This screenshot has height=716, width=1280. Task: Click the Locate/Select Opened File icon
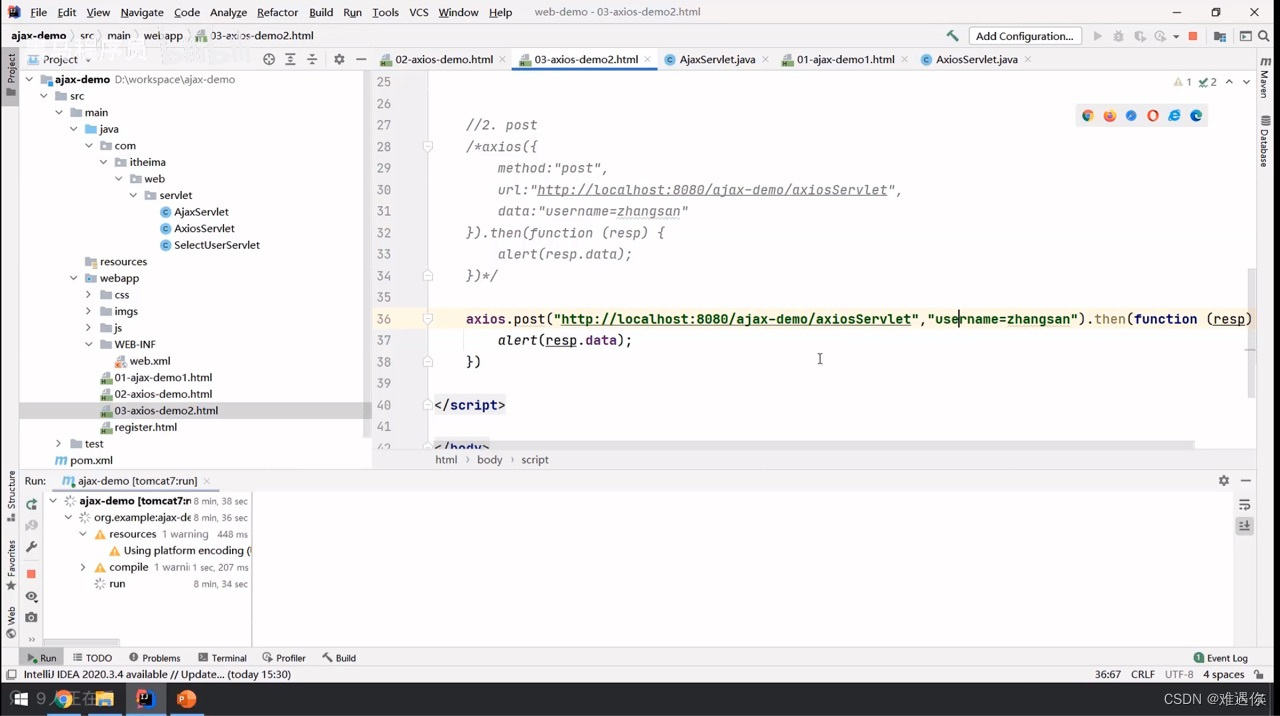click(x=269, y=60)
